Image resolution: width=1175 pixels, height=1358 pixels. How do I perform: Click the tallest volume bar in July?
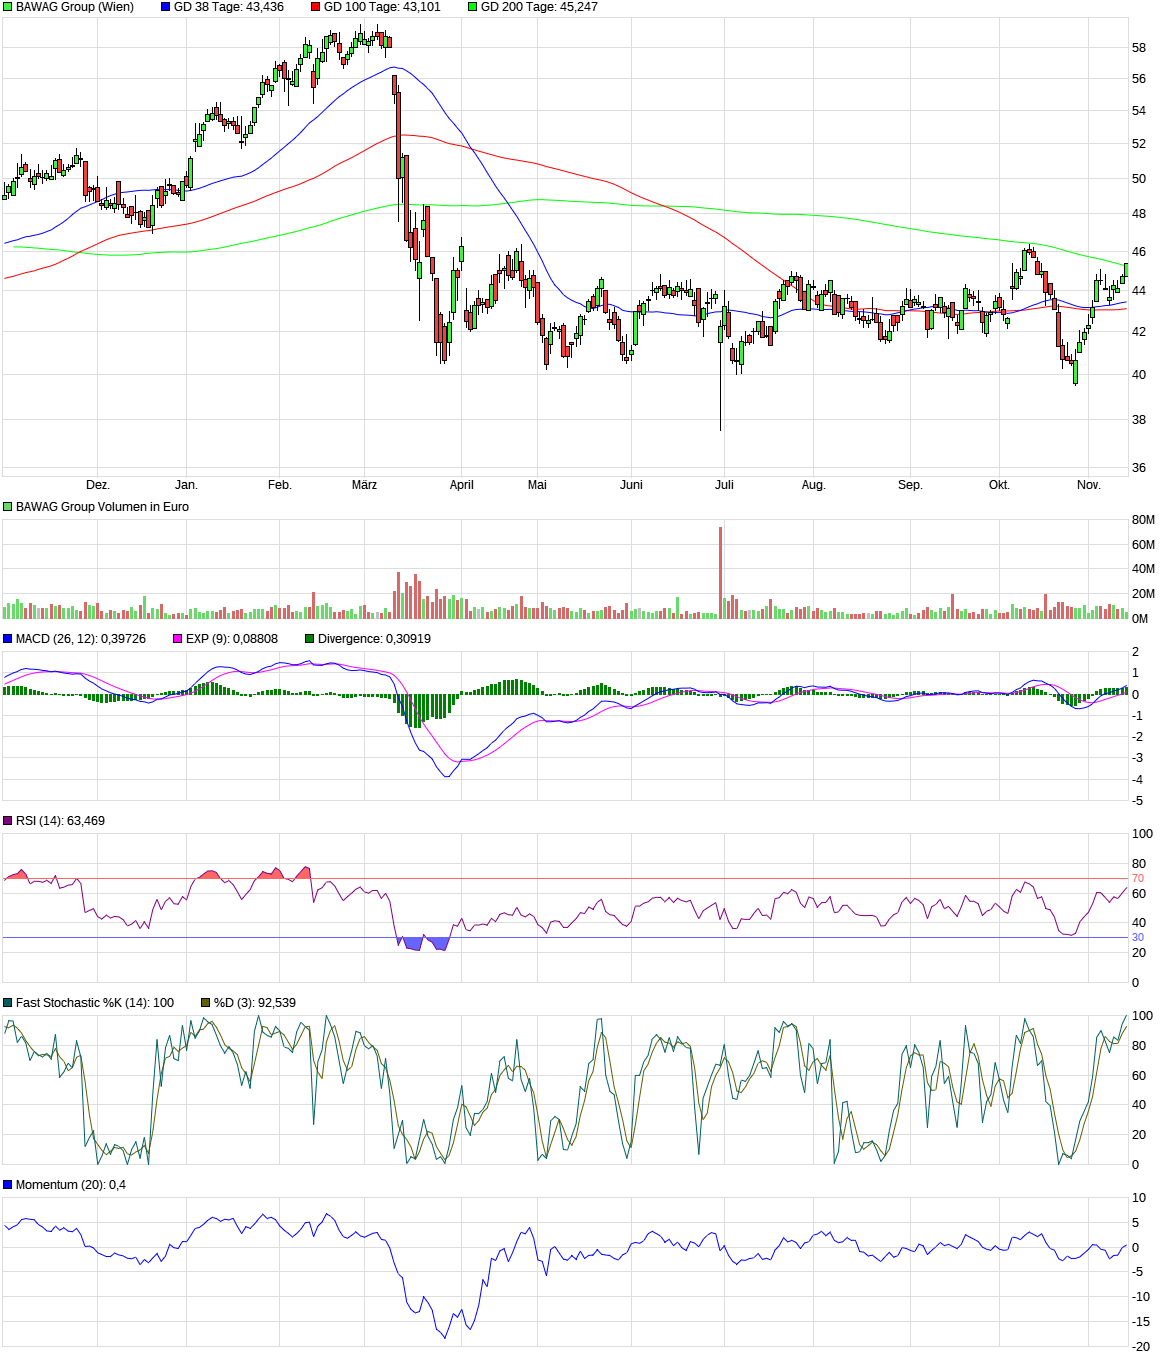tap(720, 572)
